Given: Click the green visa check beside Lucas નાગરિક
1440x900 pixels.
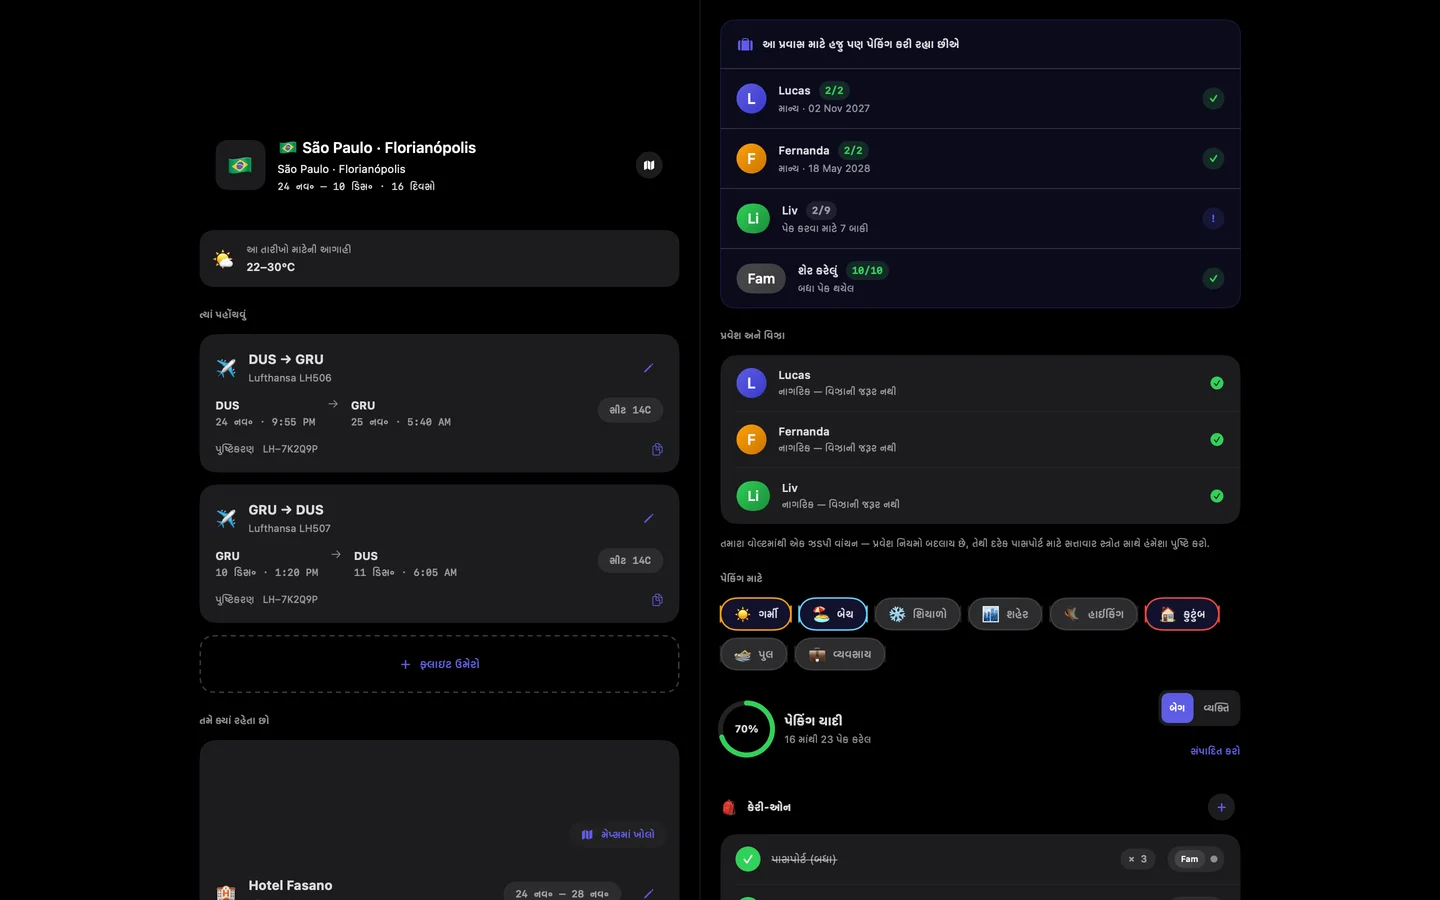Looking at the screenshot, I should coord(1217,383).
